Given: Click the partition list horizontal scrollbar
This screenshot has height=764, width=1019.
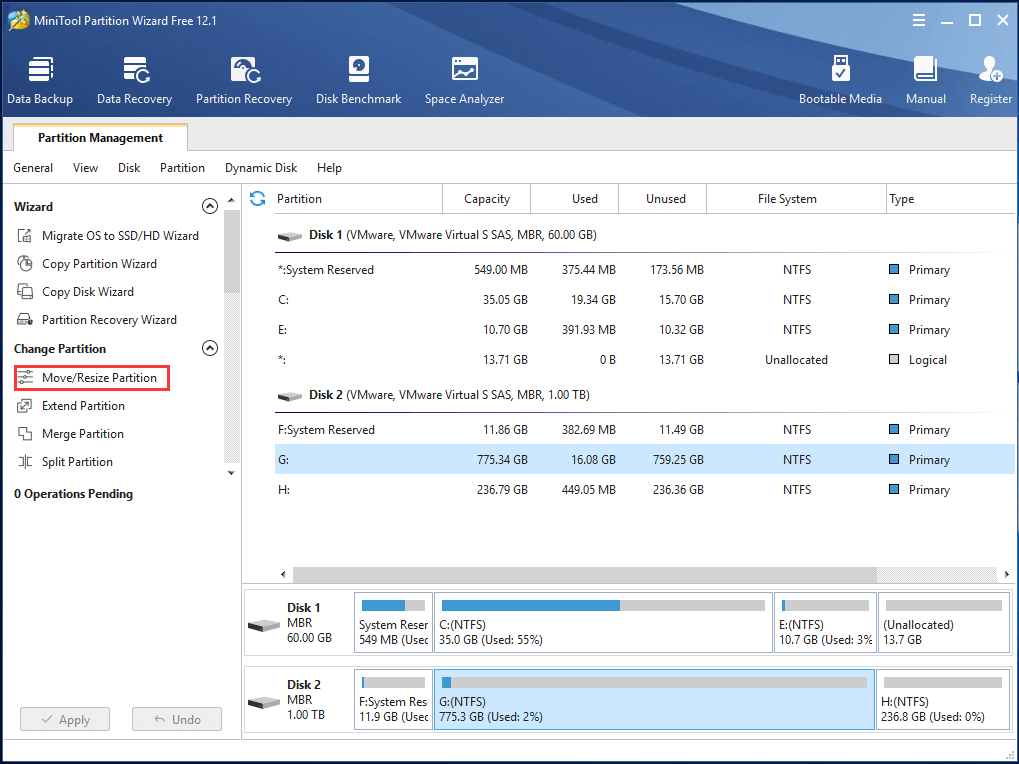Looking at the screenshot, I should tap(584, 574).
